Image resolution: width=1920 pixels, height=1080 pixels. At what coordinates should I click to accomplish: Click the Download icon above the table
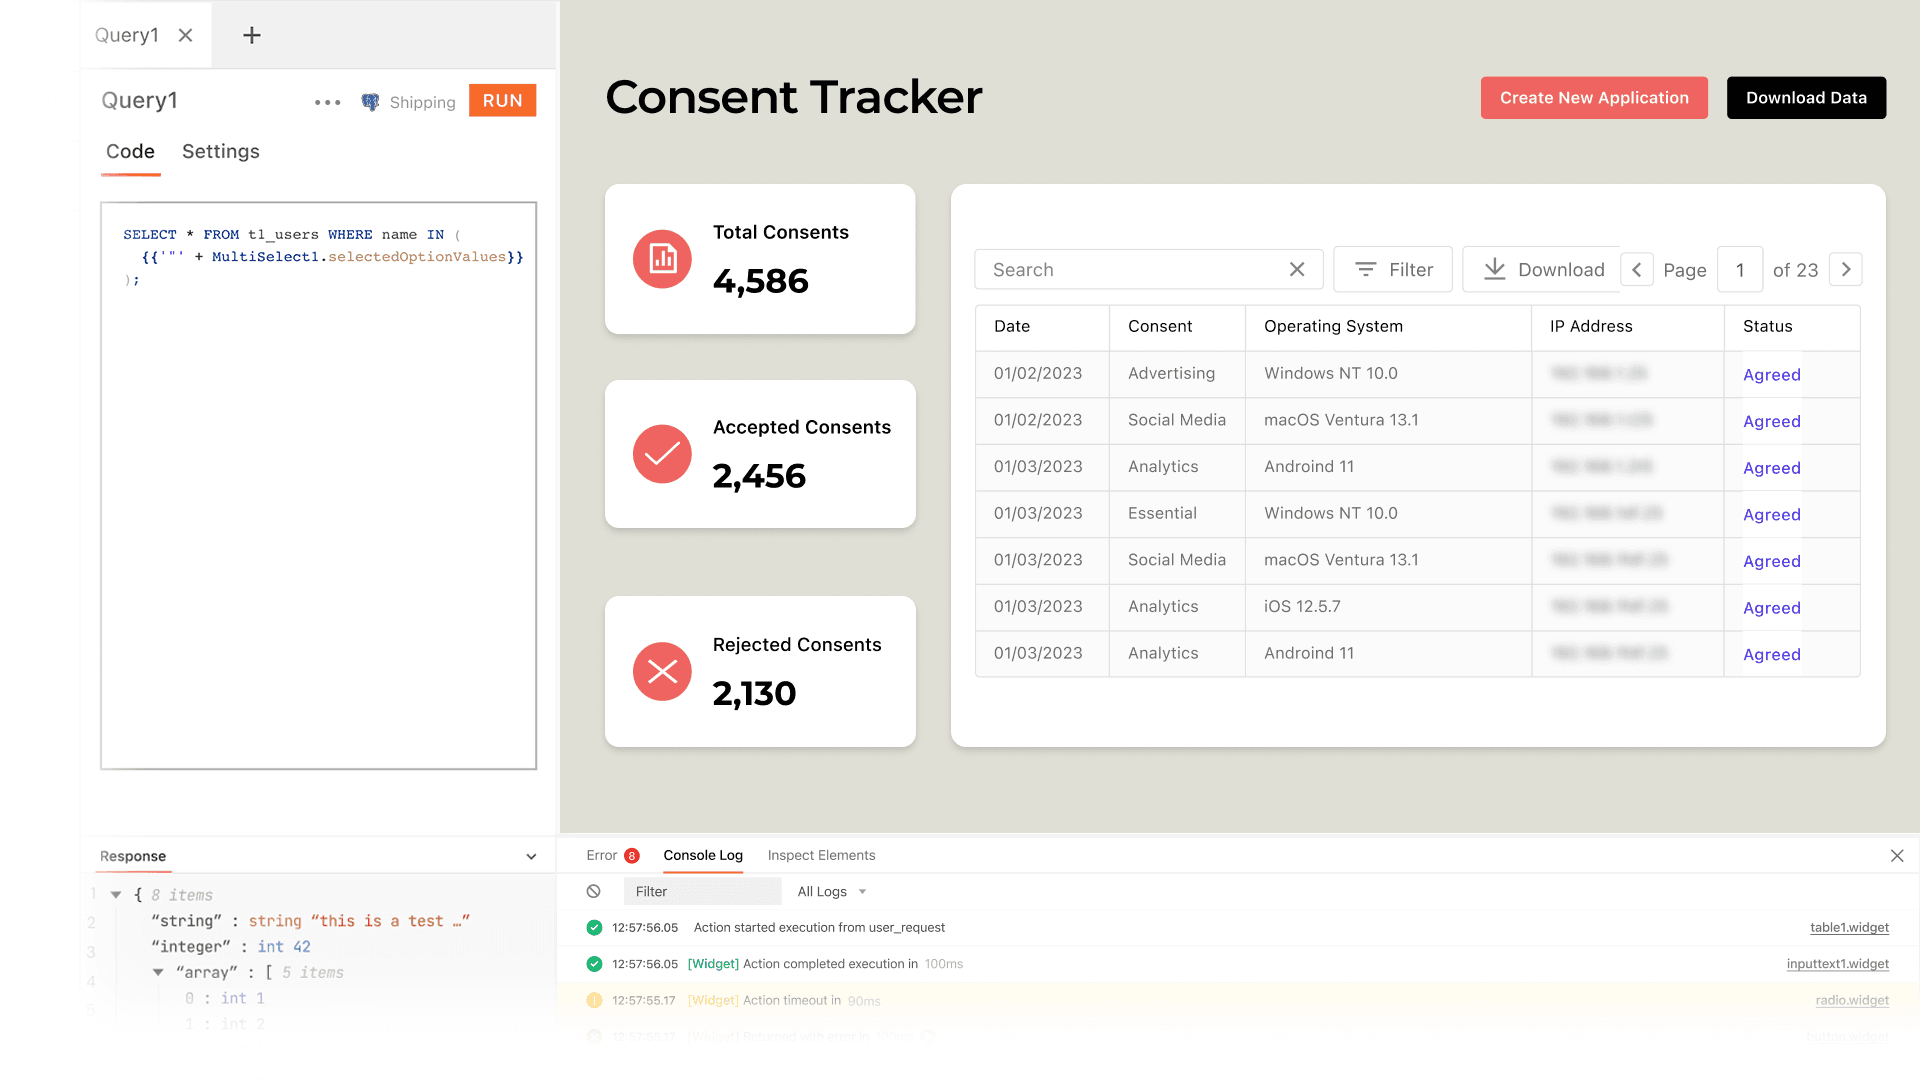point(1495,269)
